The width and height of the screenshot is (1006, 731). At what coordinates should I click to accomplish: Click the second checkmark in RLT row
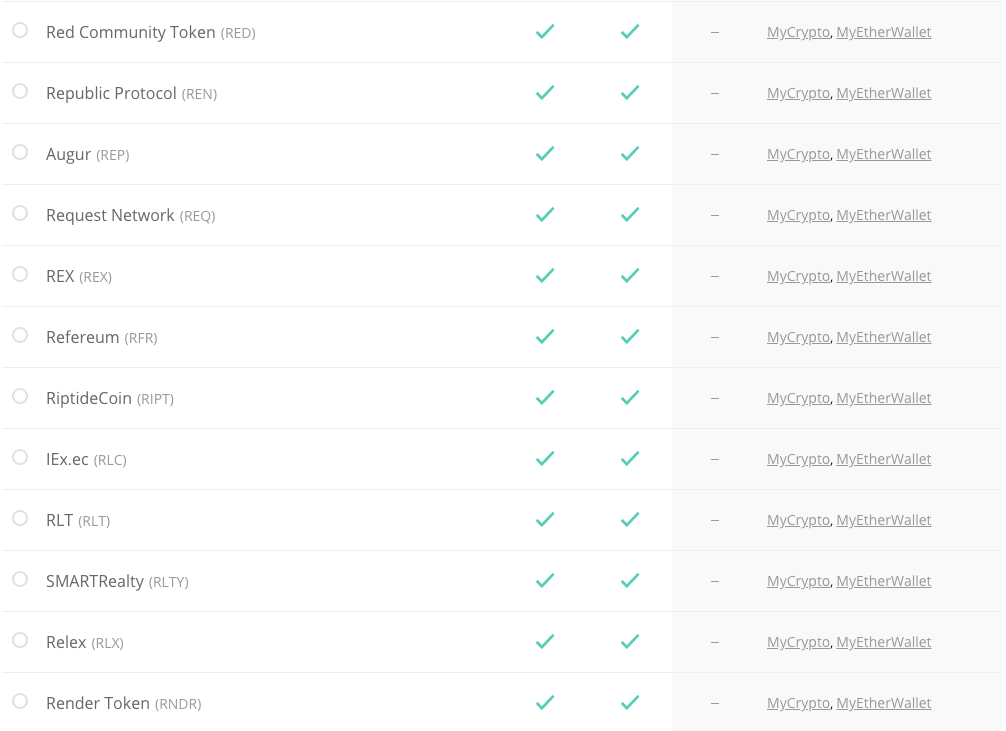(x=630, y=520)
